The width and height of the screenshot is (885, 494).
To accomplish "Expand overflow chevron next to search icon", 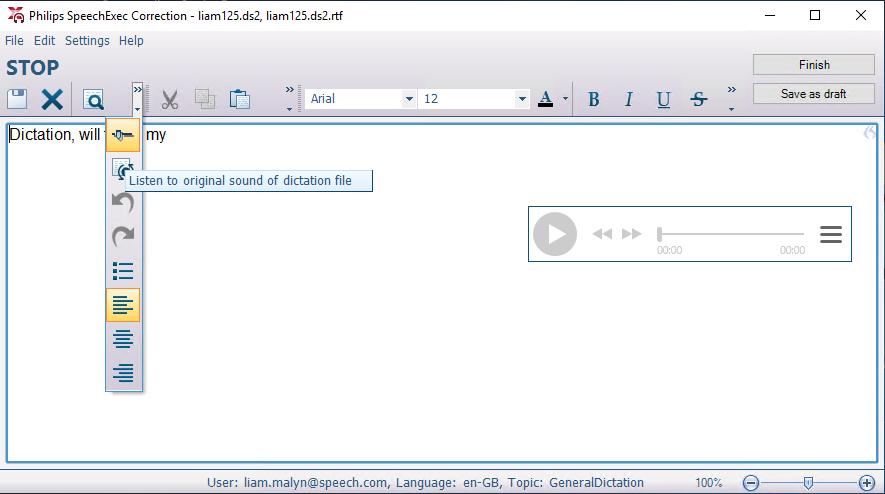I will 137,98.
